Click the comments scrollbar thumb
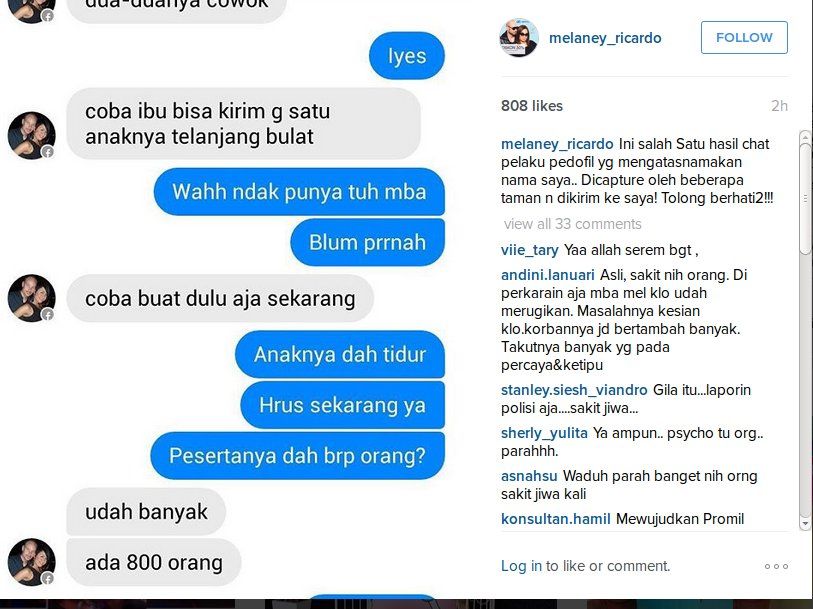This screenshot has width=813, height=609. click(805, 199)
